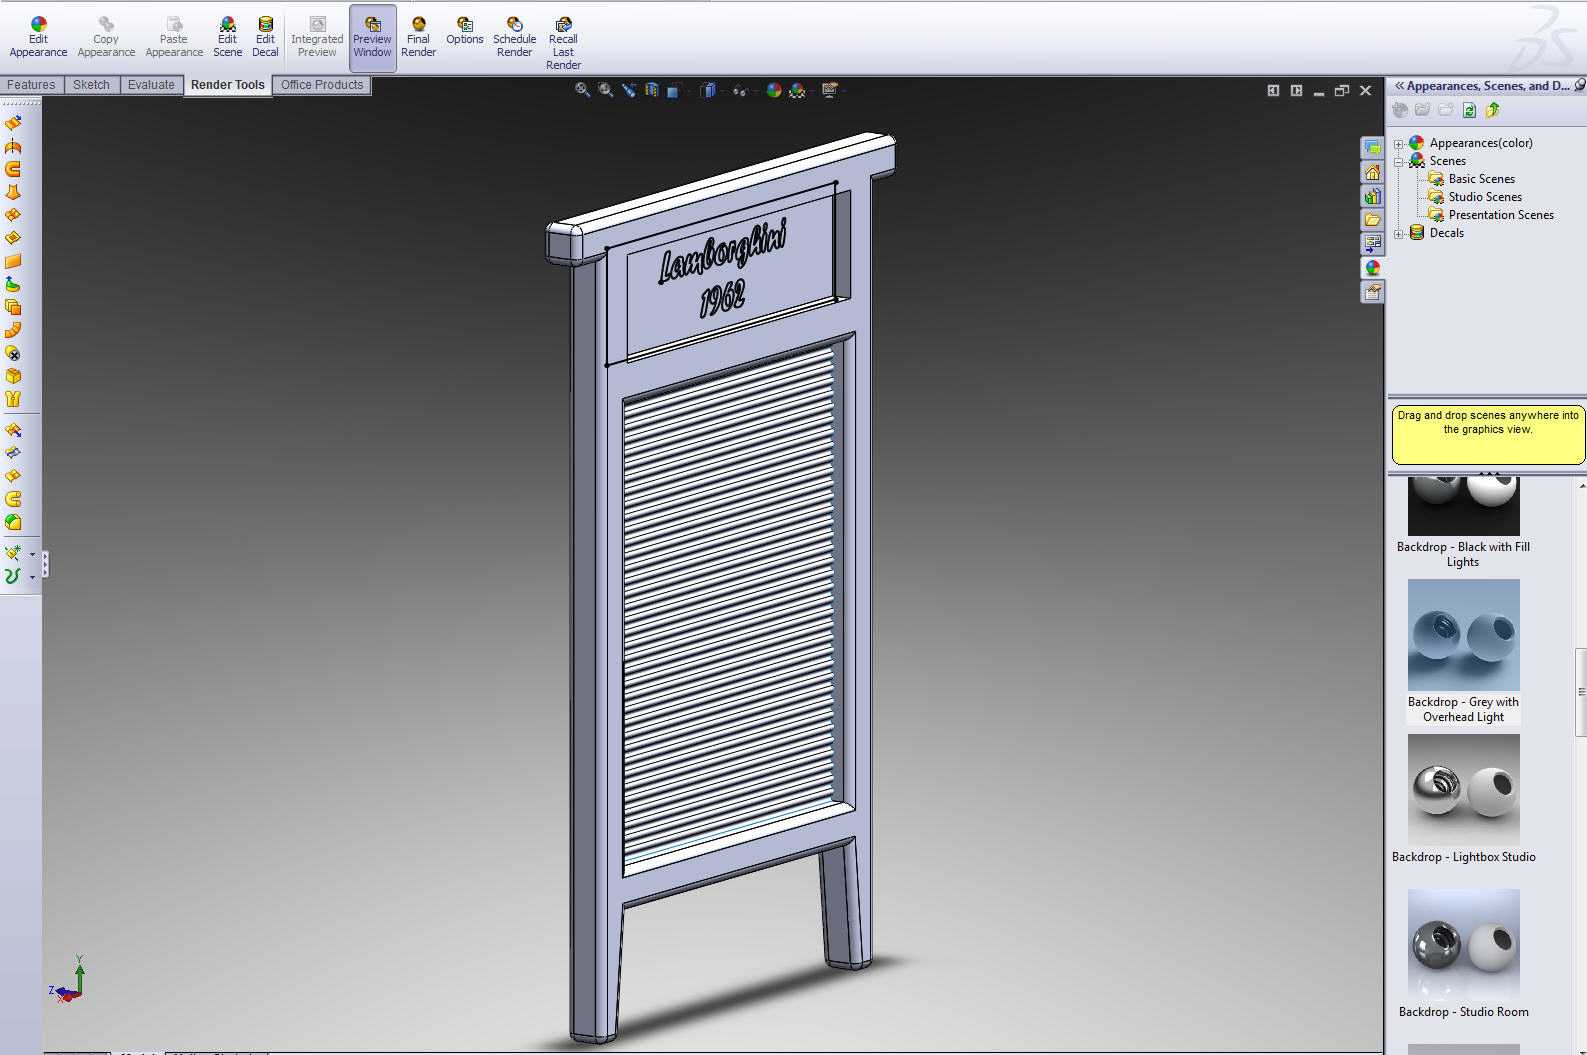Viewport: 1587px width, 1055px height.
Task: Click the Section View icon
Action: point(652,90)
